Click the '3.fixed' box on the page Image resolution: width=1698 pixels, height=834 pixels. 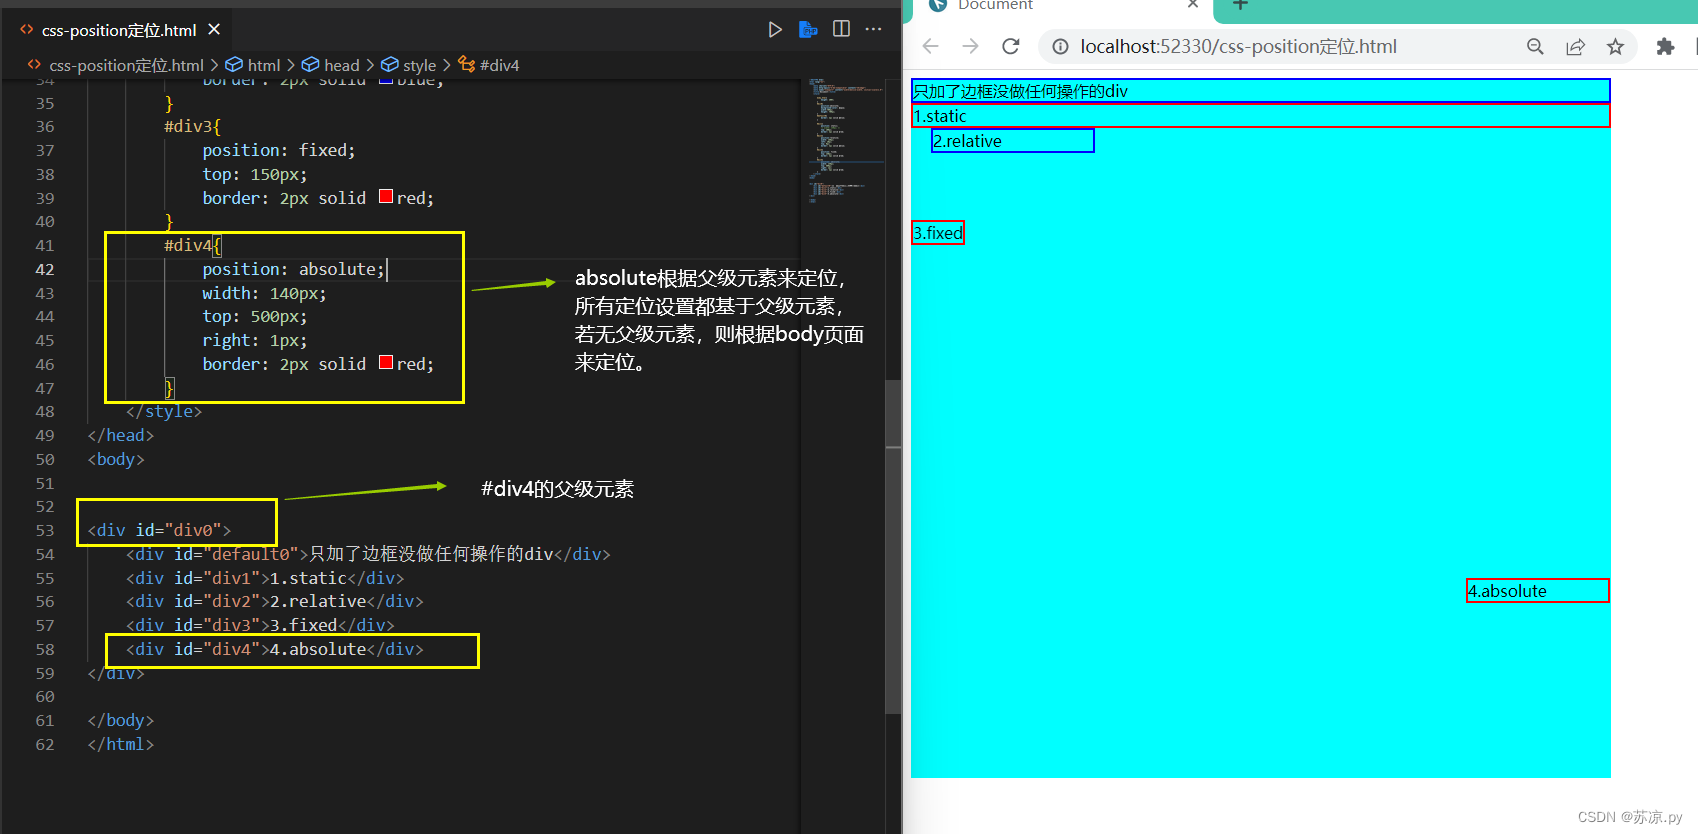pyautogui.click(x=938, y=233)
